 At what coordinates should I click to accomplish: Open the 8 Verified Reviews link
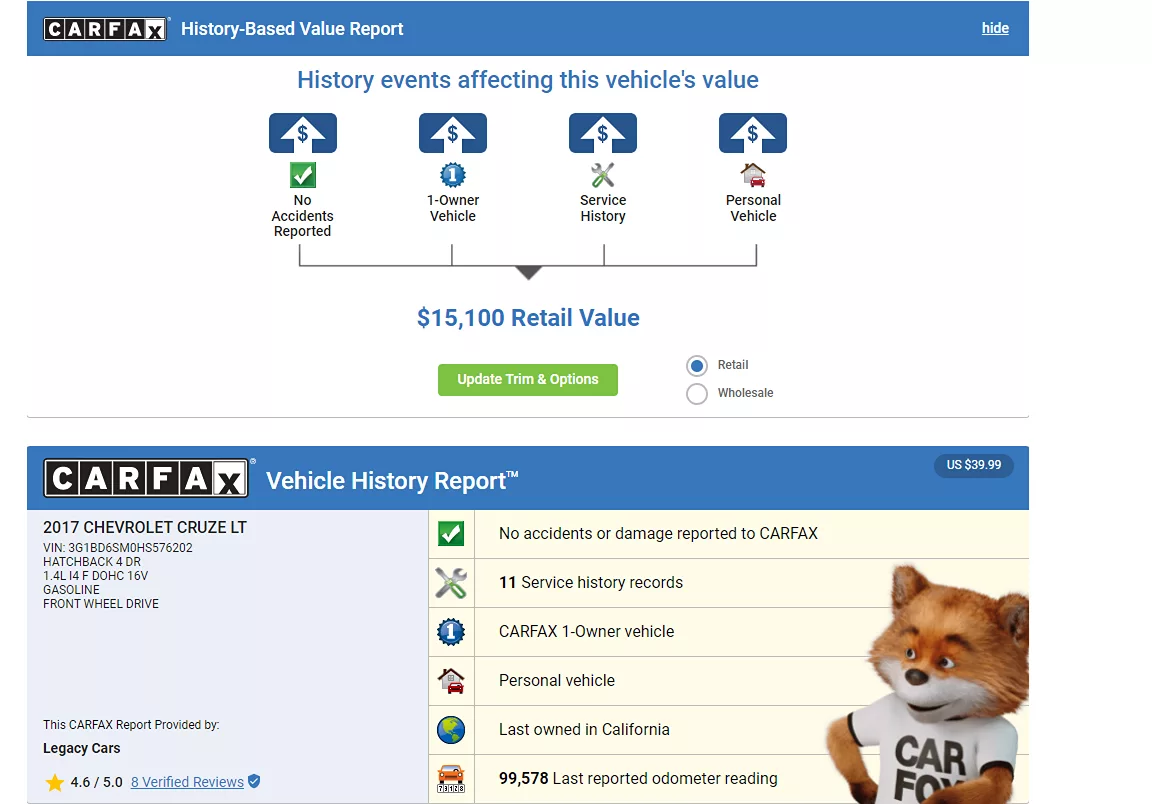click(x=187, y=782)
